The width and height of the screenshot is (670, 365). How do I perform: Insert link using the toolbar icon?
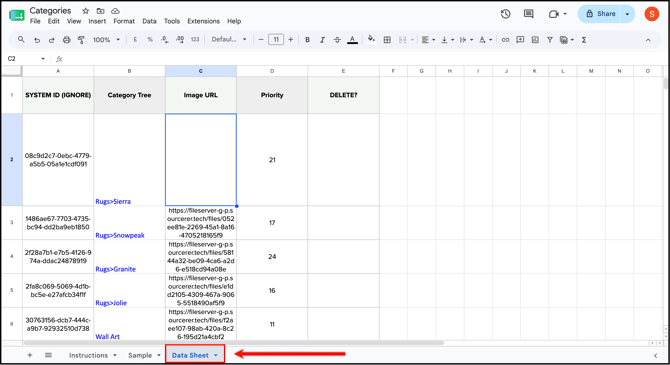pyautogui.click(x=505, y=40)
